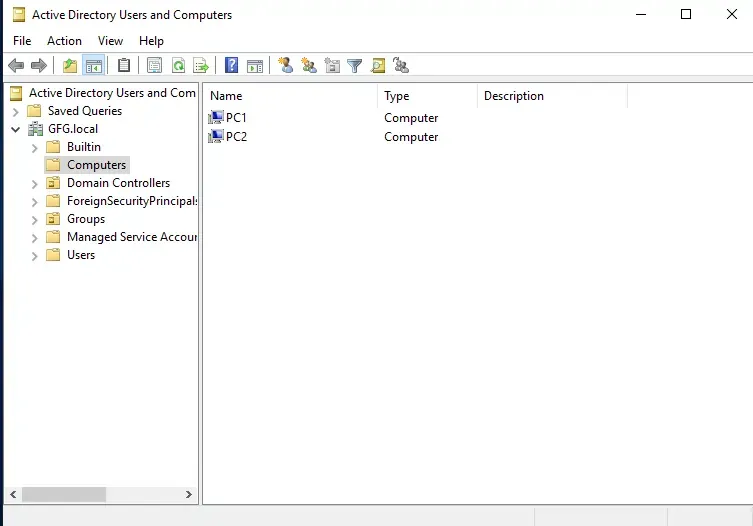Open the File menu

[22, 41]
